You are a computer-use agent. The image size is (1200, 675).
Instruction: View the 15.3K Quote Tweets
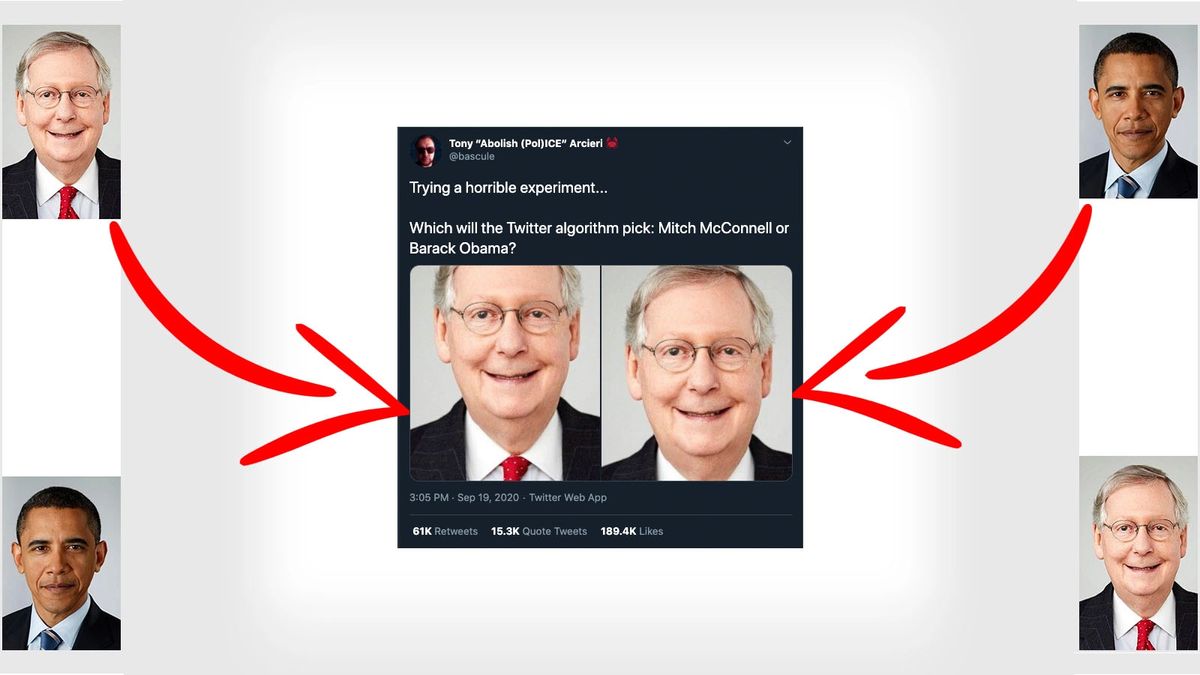539,531
